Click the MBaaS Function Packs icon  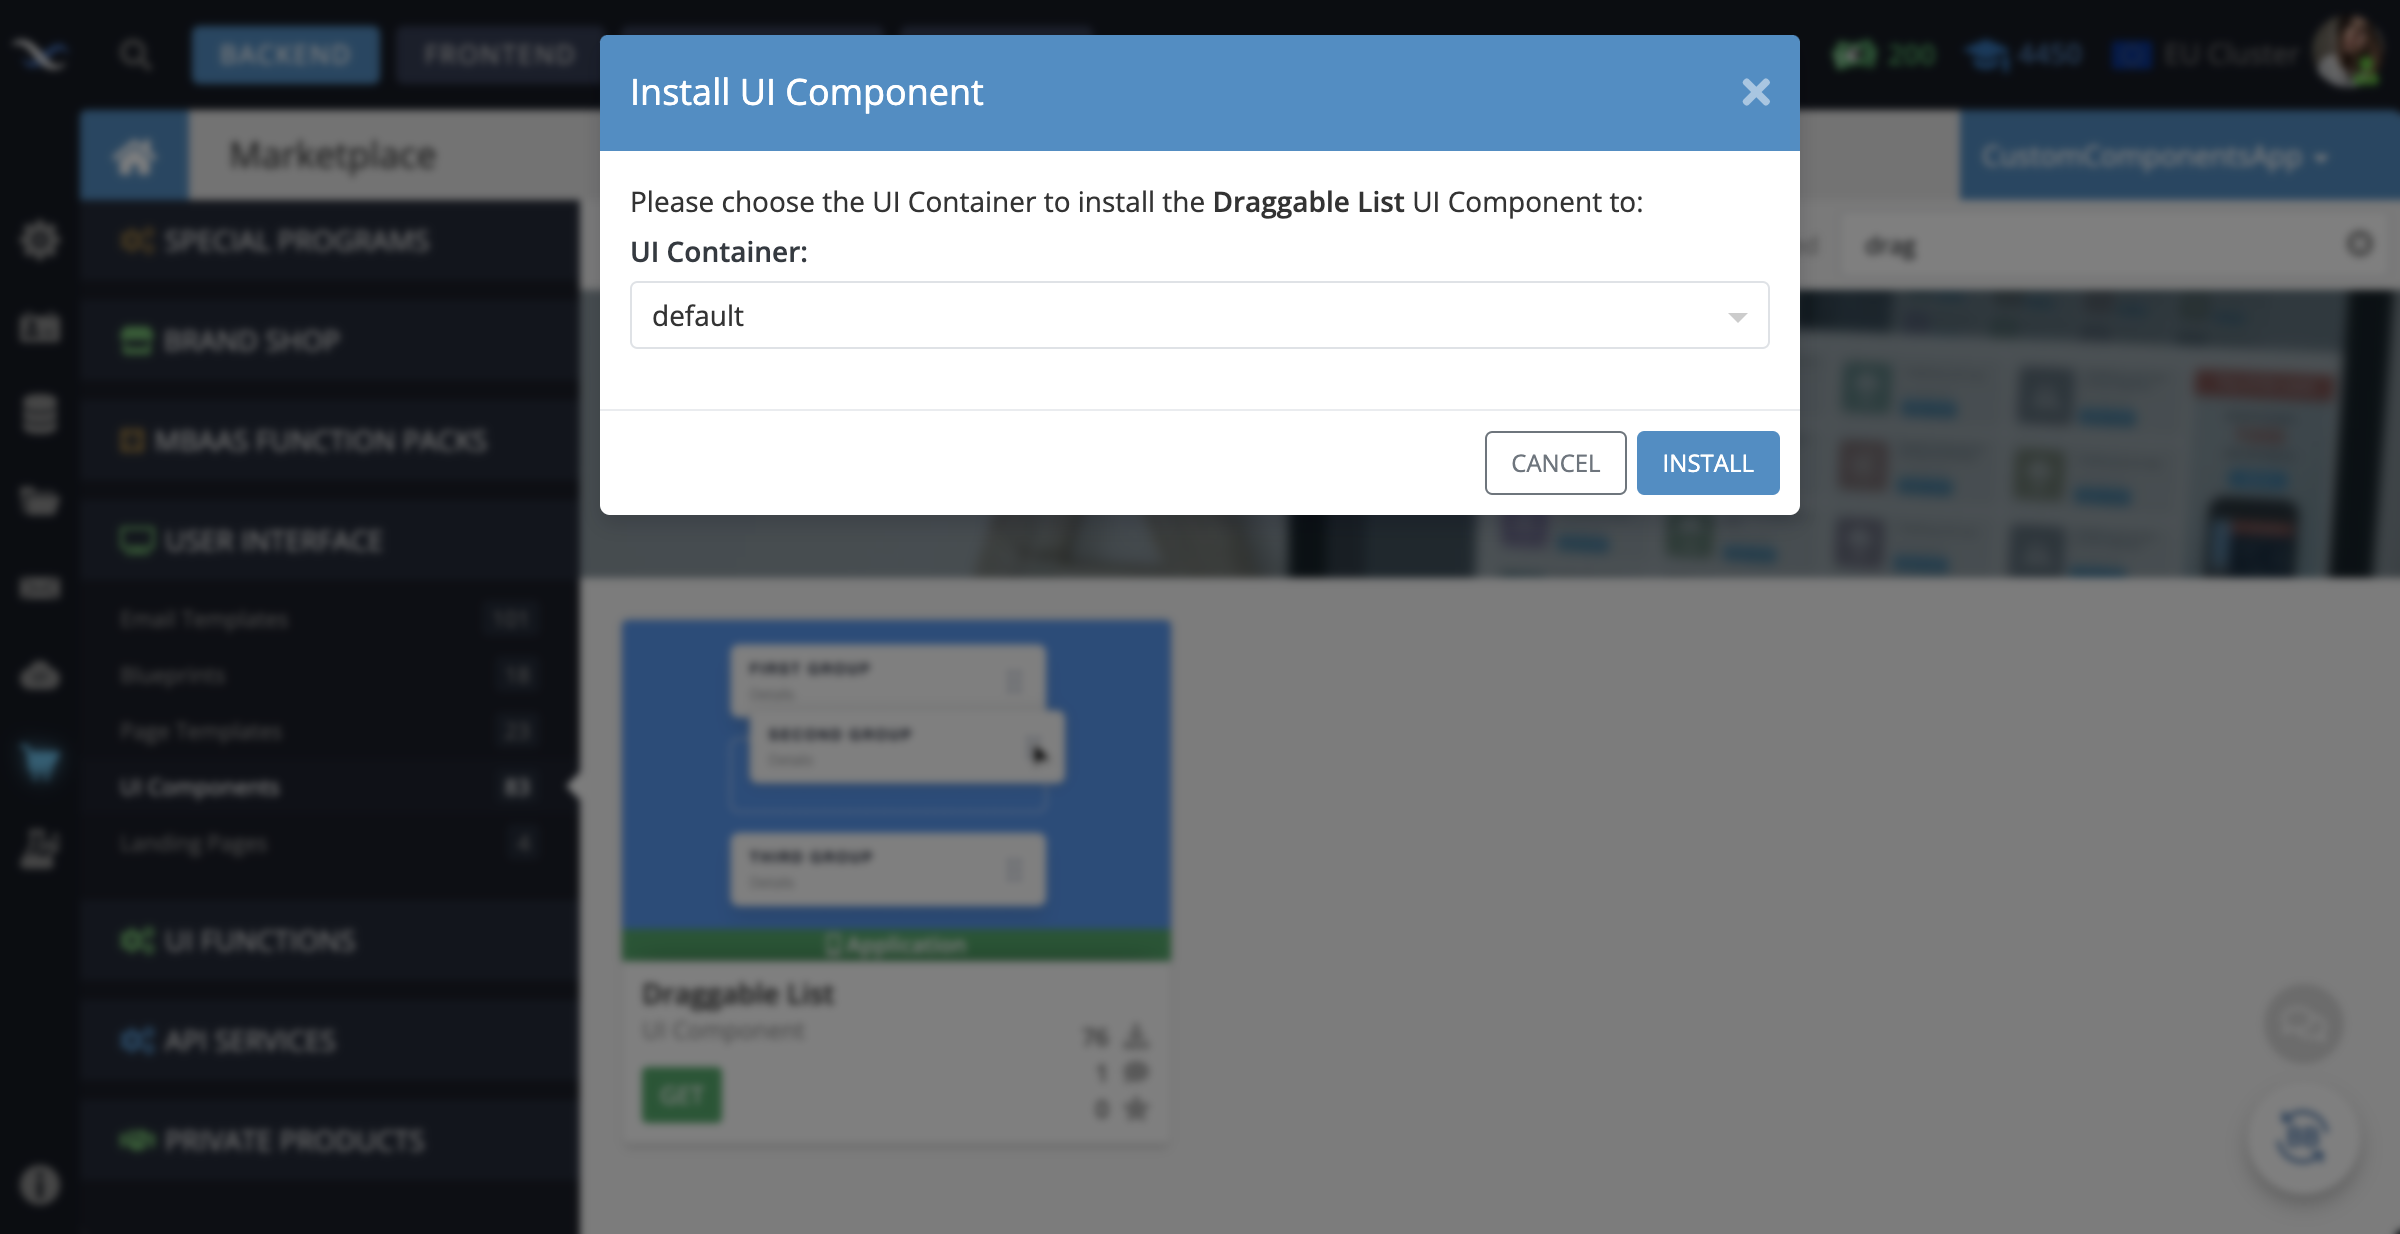[x=132, y=439]
